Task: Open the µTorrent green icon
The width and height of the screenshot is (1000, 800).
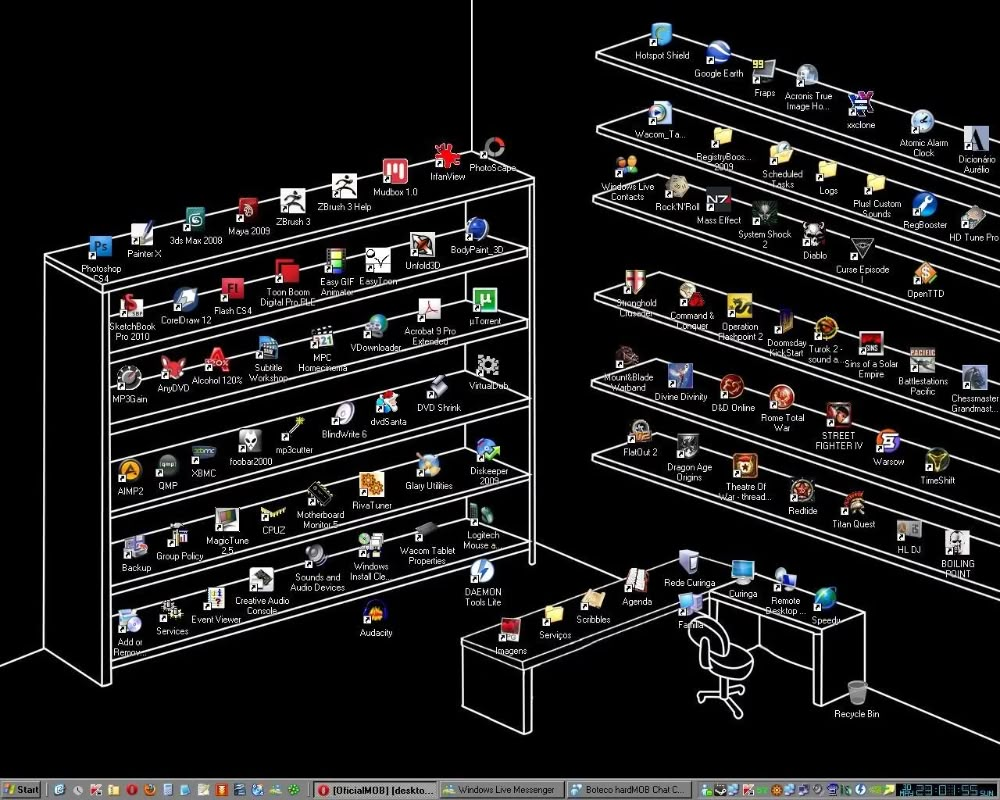Action: pos(485,300)
